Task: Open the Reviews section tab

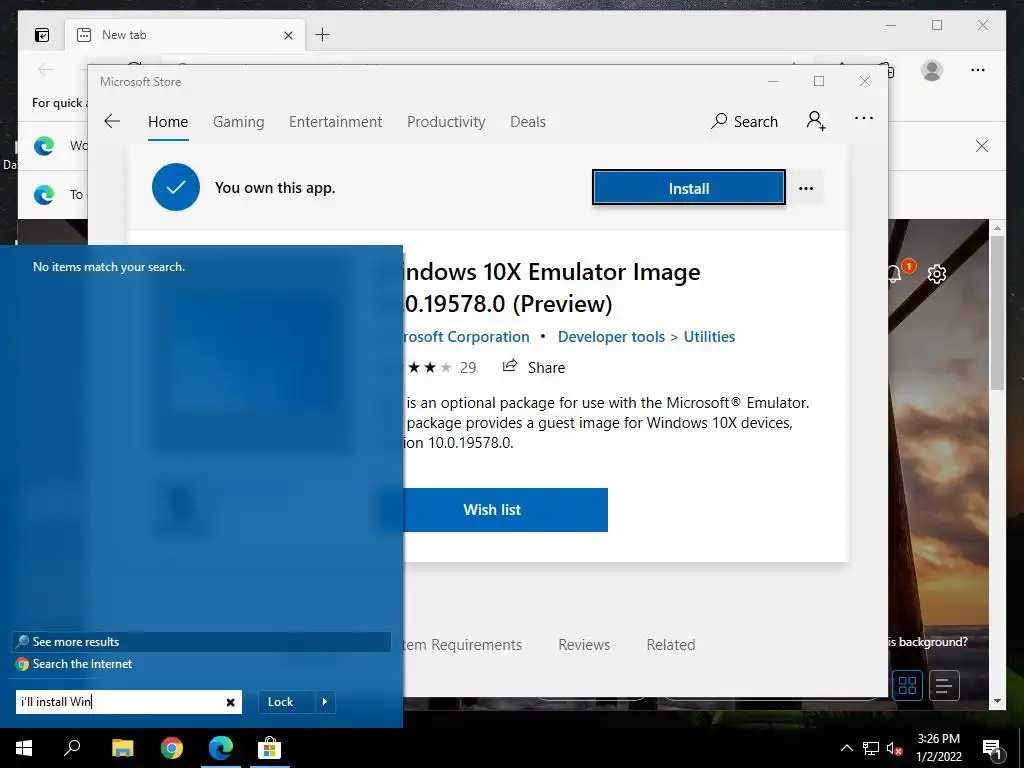Action: tap(584, 645)
